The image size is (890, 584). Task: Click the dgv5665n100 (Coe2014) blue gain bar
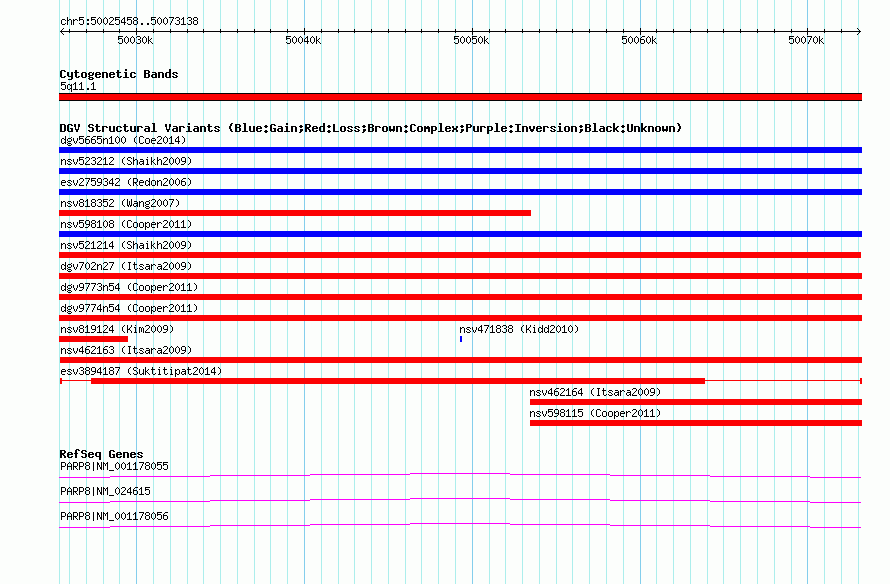[x=460, y=150]
